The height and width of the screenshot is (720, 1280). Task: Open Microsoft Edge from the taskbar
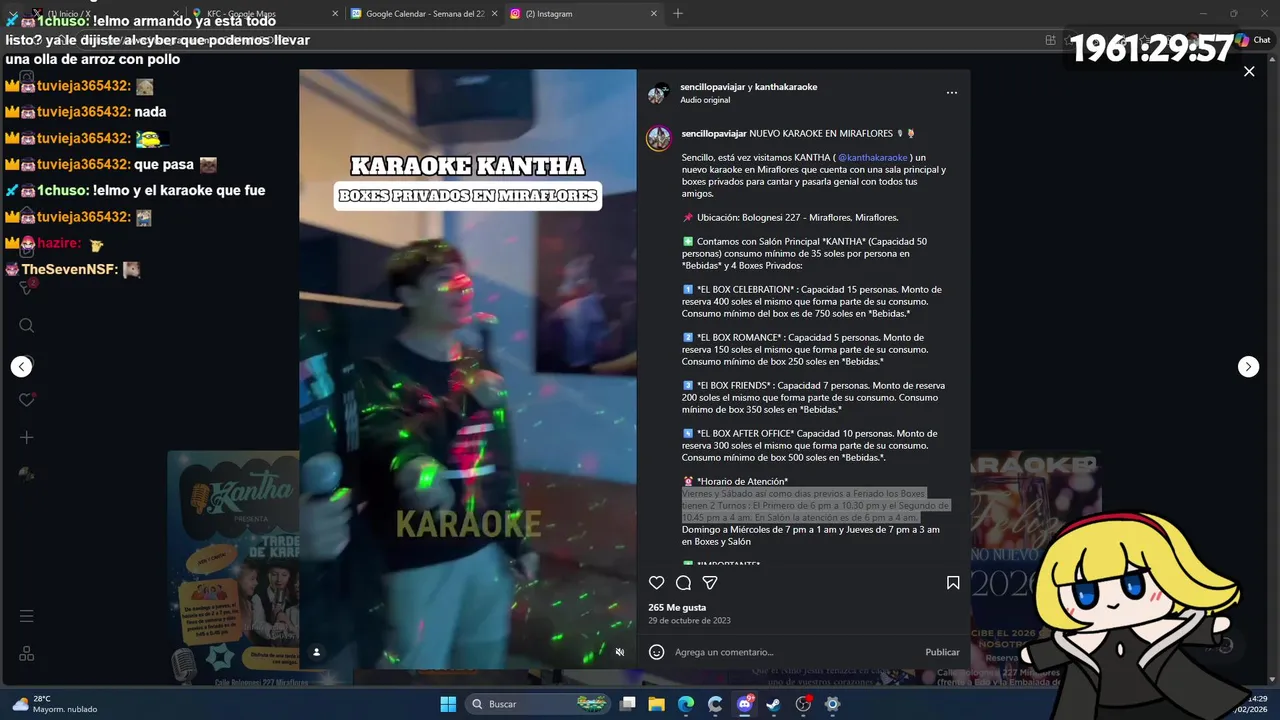pyautogui.click(x=686, y=704)
